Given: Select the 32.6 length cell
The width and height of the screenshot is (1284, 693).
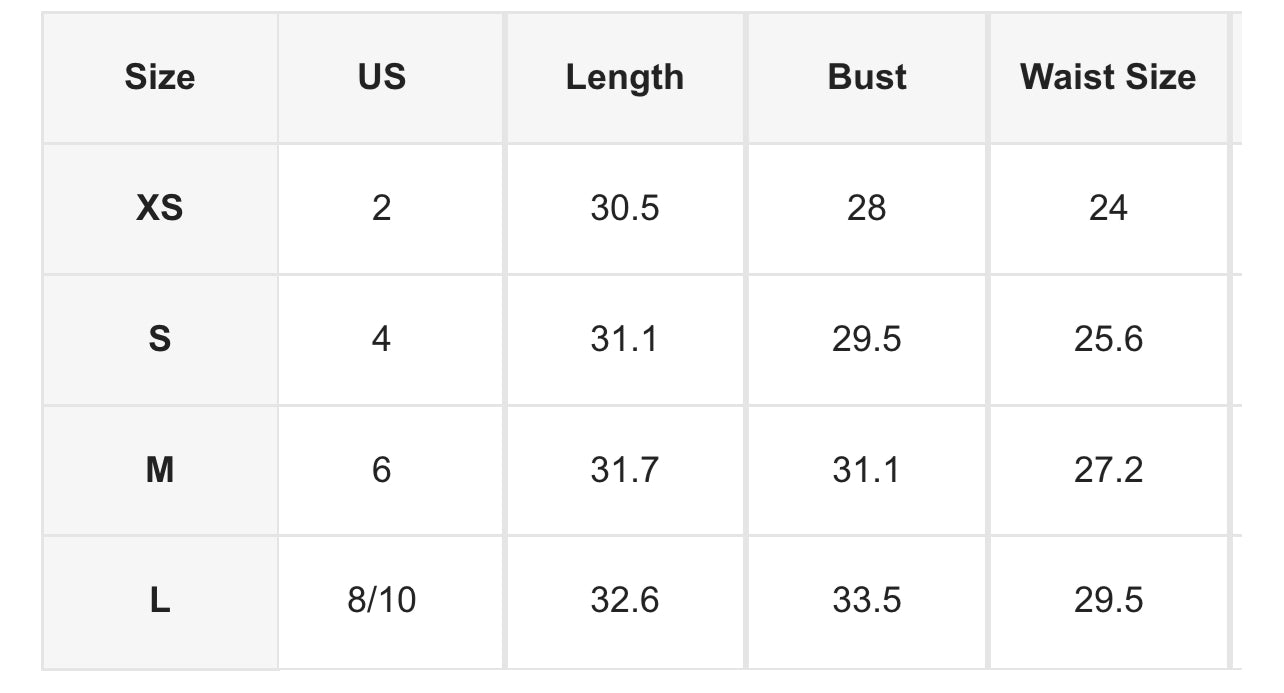Looking at the screenshot, I should point(625,600).
